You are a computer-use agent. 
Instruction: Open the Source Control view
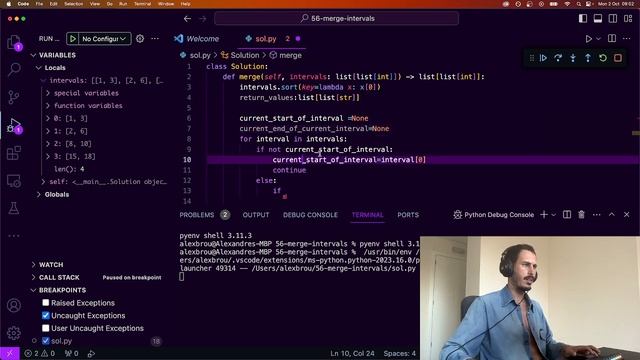[x=14, y=97]
